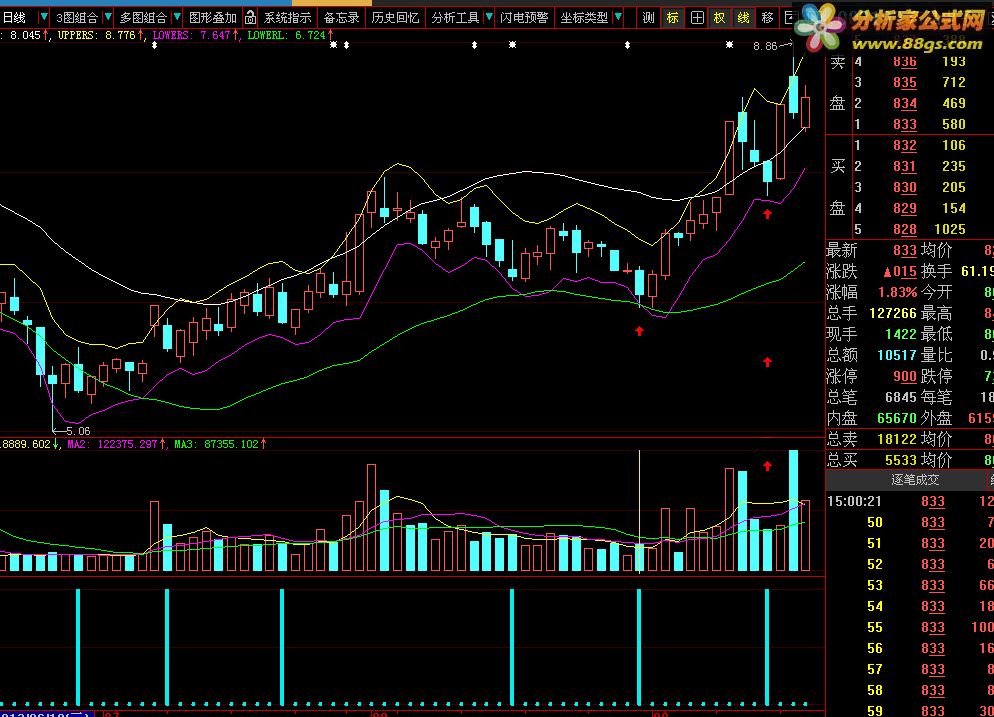Image resolution: width=994 pixels, height=717 pixels.
Task: Click the 最新 price value 833
Action: (905, 250)
